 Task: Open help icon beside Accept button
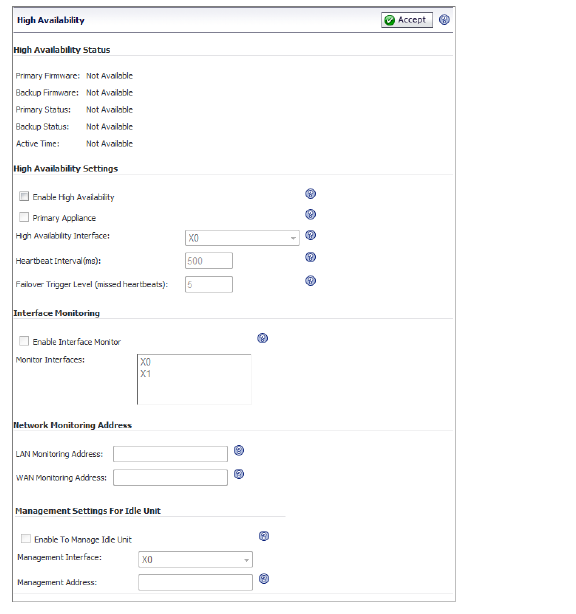pyautogui.click(x=444, y=20)
